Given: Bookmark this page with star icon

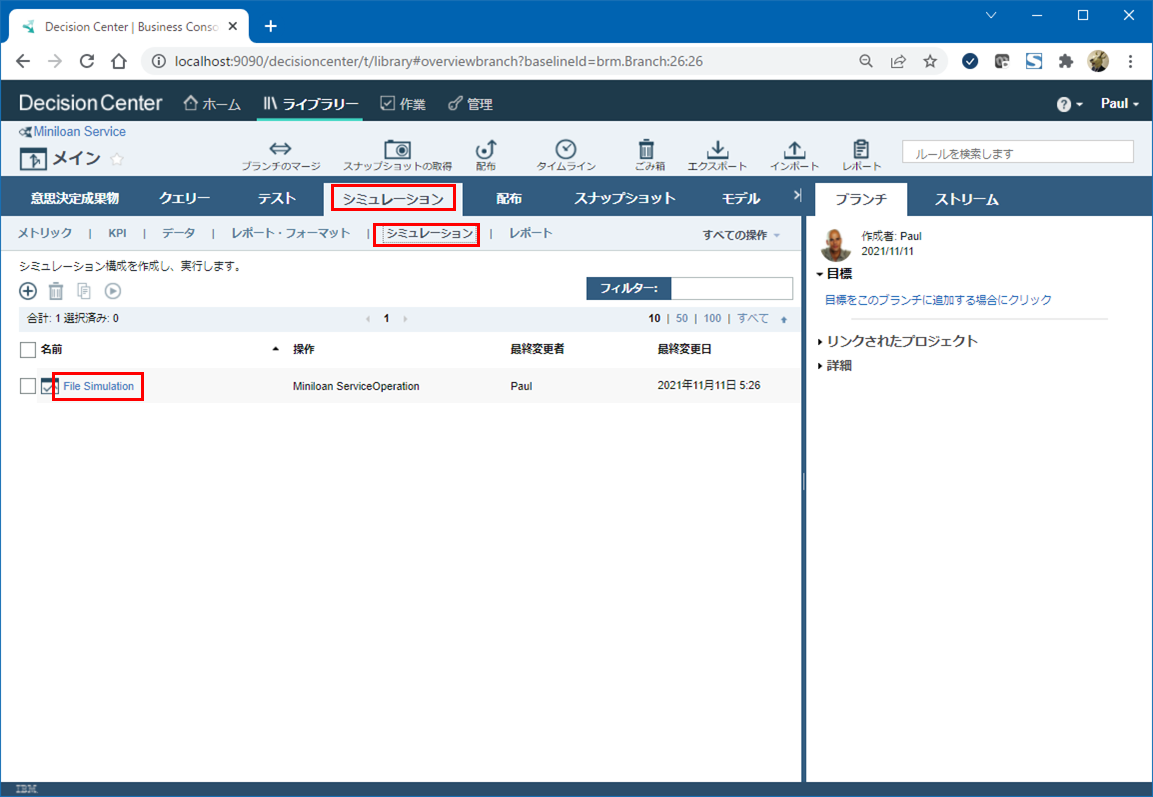Looking at the screenshot, I should tap(930, 61).
